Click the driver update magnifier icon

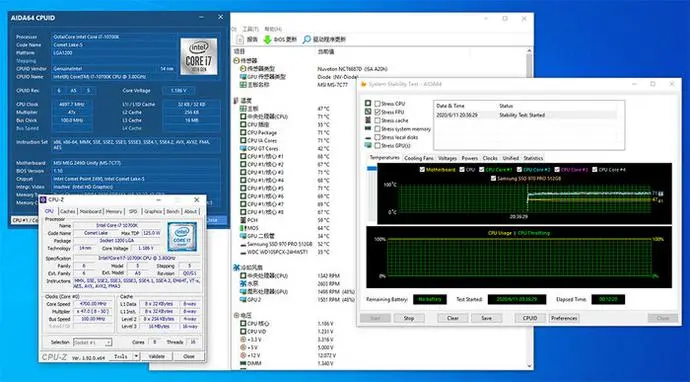point(307,40)
